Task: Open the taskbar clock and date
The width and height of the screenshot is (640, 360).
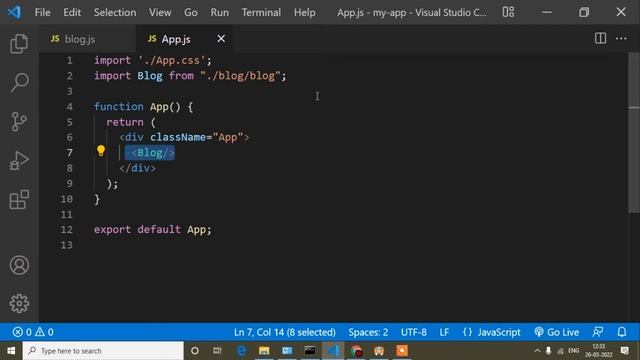Action: tap(598, 351)
